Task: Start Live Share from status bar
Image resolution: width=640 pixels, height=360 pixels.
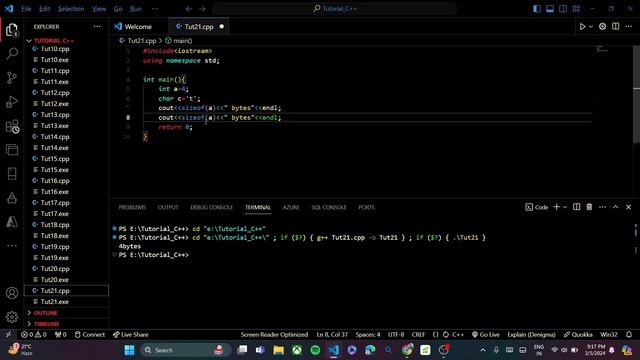Action: (x=131, y=335)
